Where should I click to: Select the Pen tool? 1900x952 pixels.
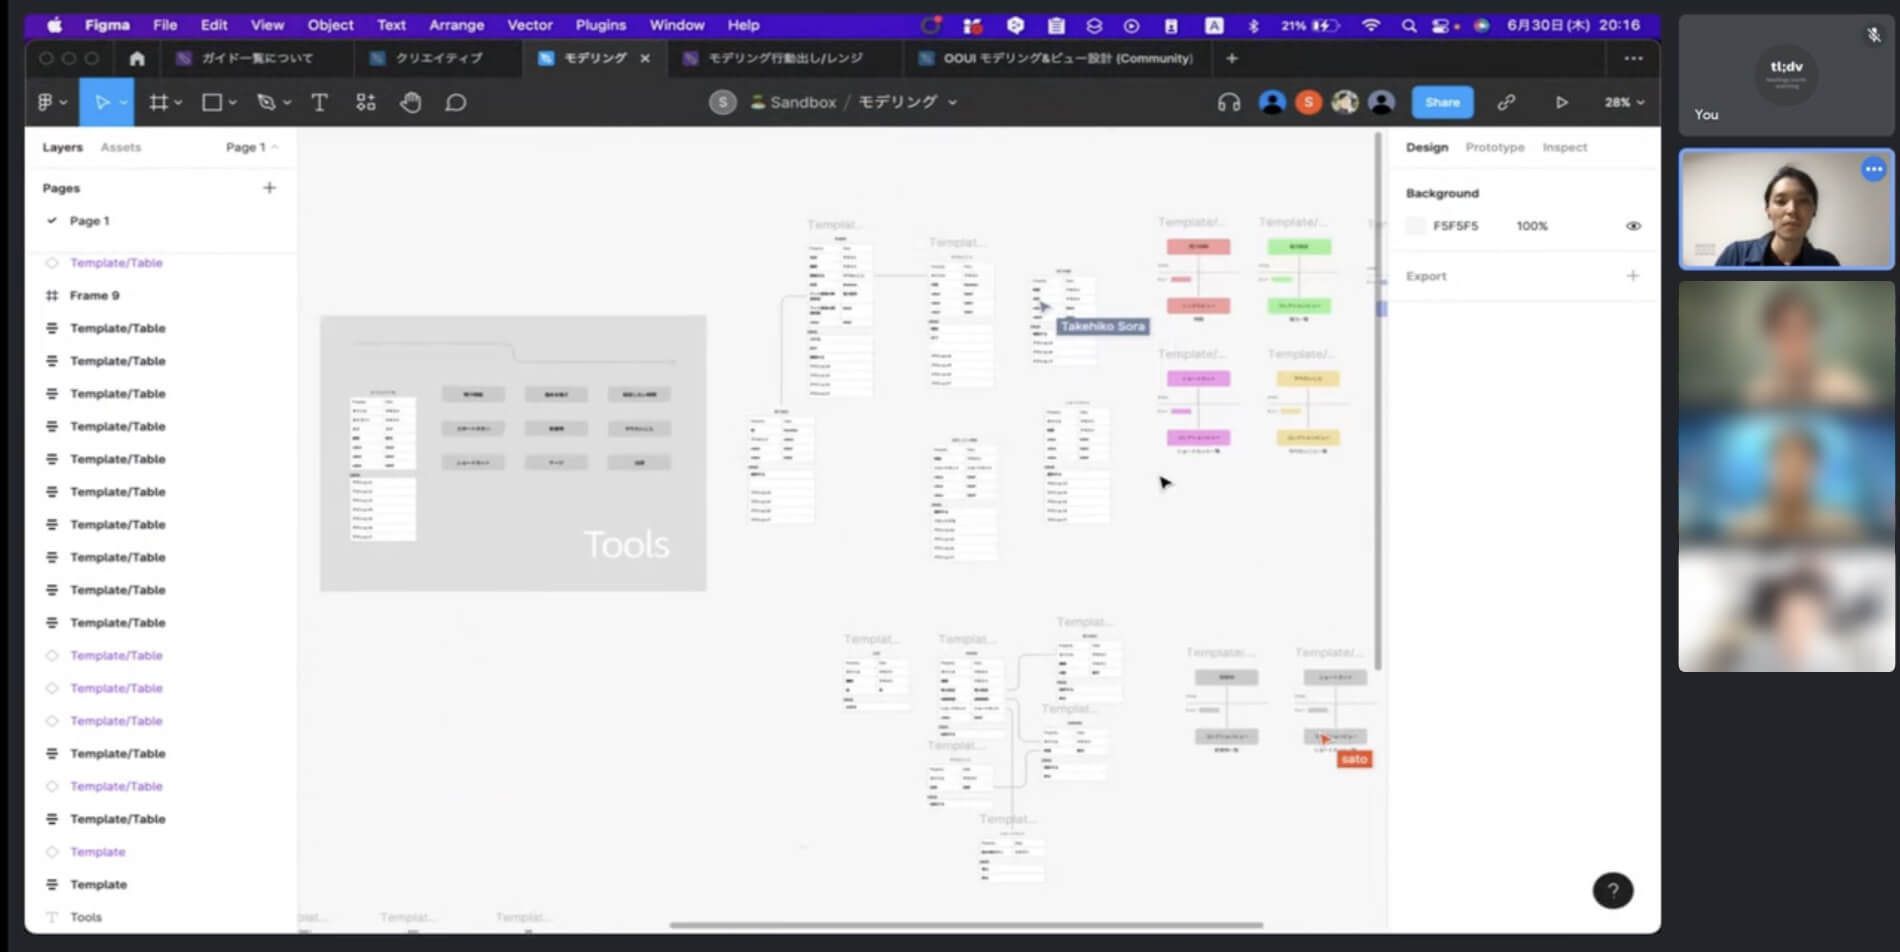click(x=266, y=102)
